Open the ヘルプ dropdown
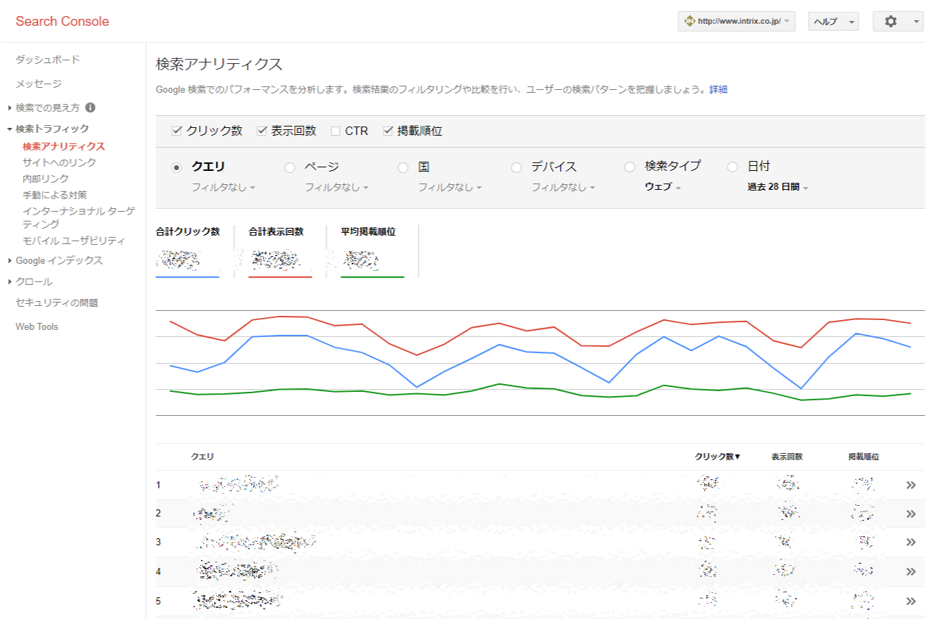The image size is (932, 619). tap(833, 21)
